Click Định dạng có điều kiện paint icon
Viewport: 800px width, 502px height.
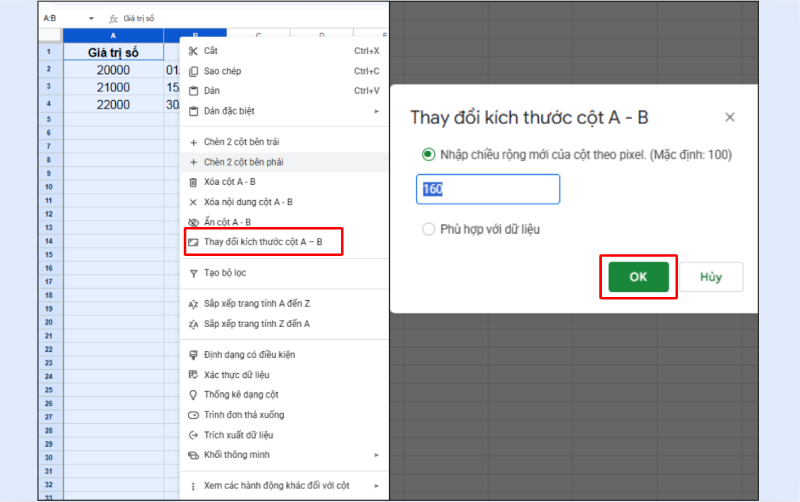tap(193, 355)
